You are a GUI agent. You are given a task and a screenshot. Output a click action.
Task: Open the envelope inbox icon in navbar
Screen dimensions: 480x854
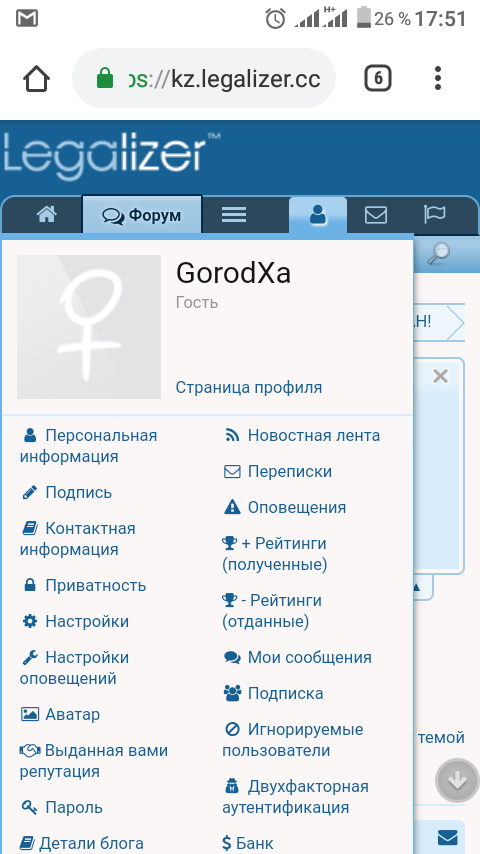pos(376,215)
